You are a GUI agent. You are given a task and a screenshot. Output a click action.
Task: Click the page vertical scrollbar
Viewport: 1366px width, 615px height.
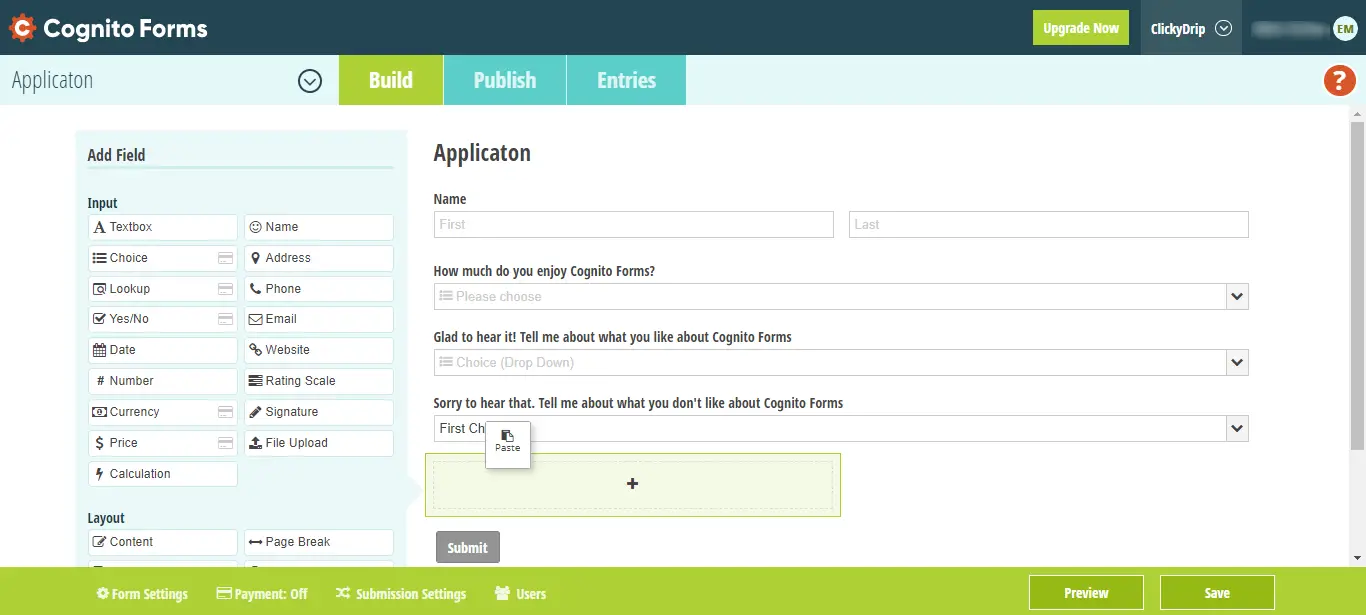pos(1357,286)
